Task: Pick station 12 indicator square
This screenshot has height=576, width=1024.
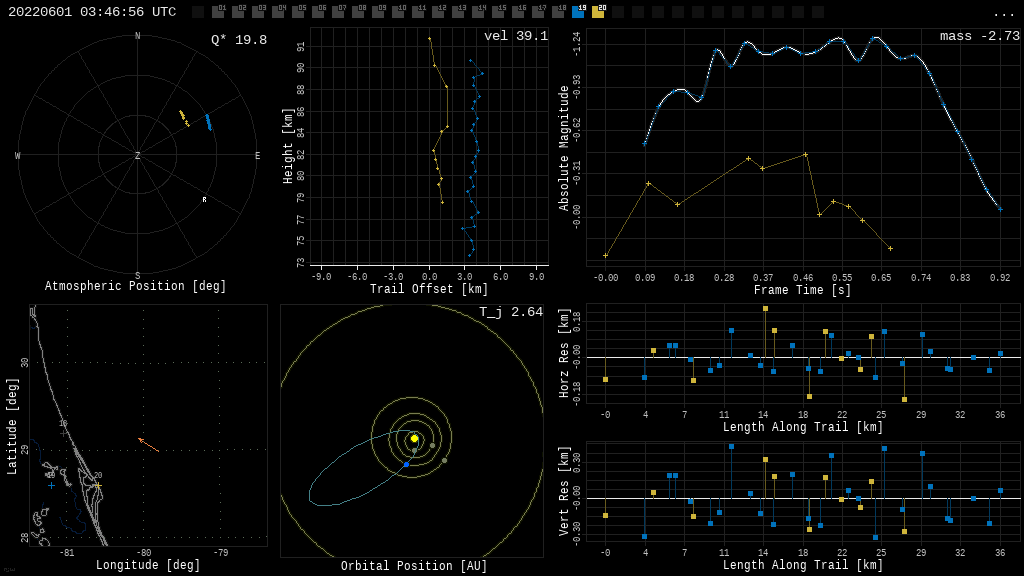Action: (438, 12)
